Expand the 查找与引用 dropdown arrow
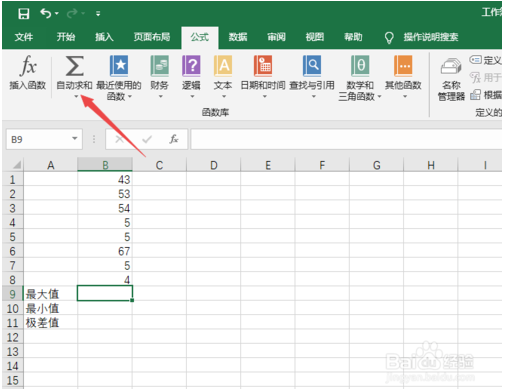The image size is (506, 389). point(313,97)
